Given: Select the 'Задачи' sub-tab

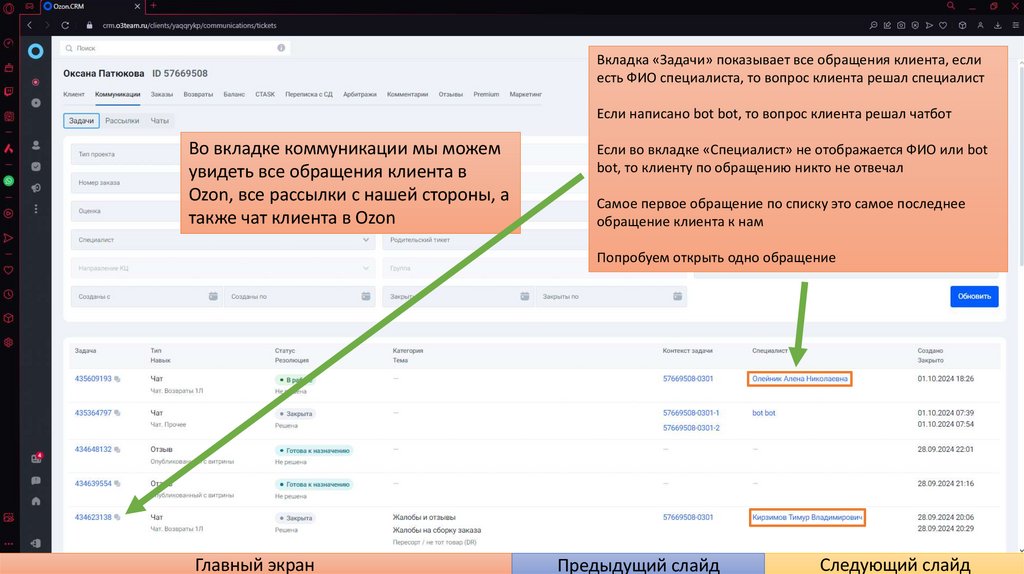Looking at the screenshot, I should click(82, 121).
